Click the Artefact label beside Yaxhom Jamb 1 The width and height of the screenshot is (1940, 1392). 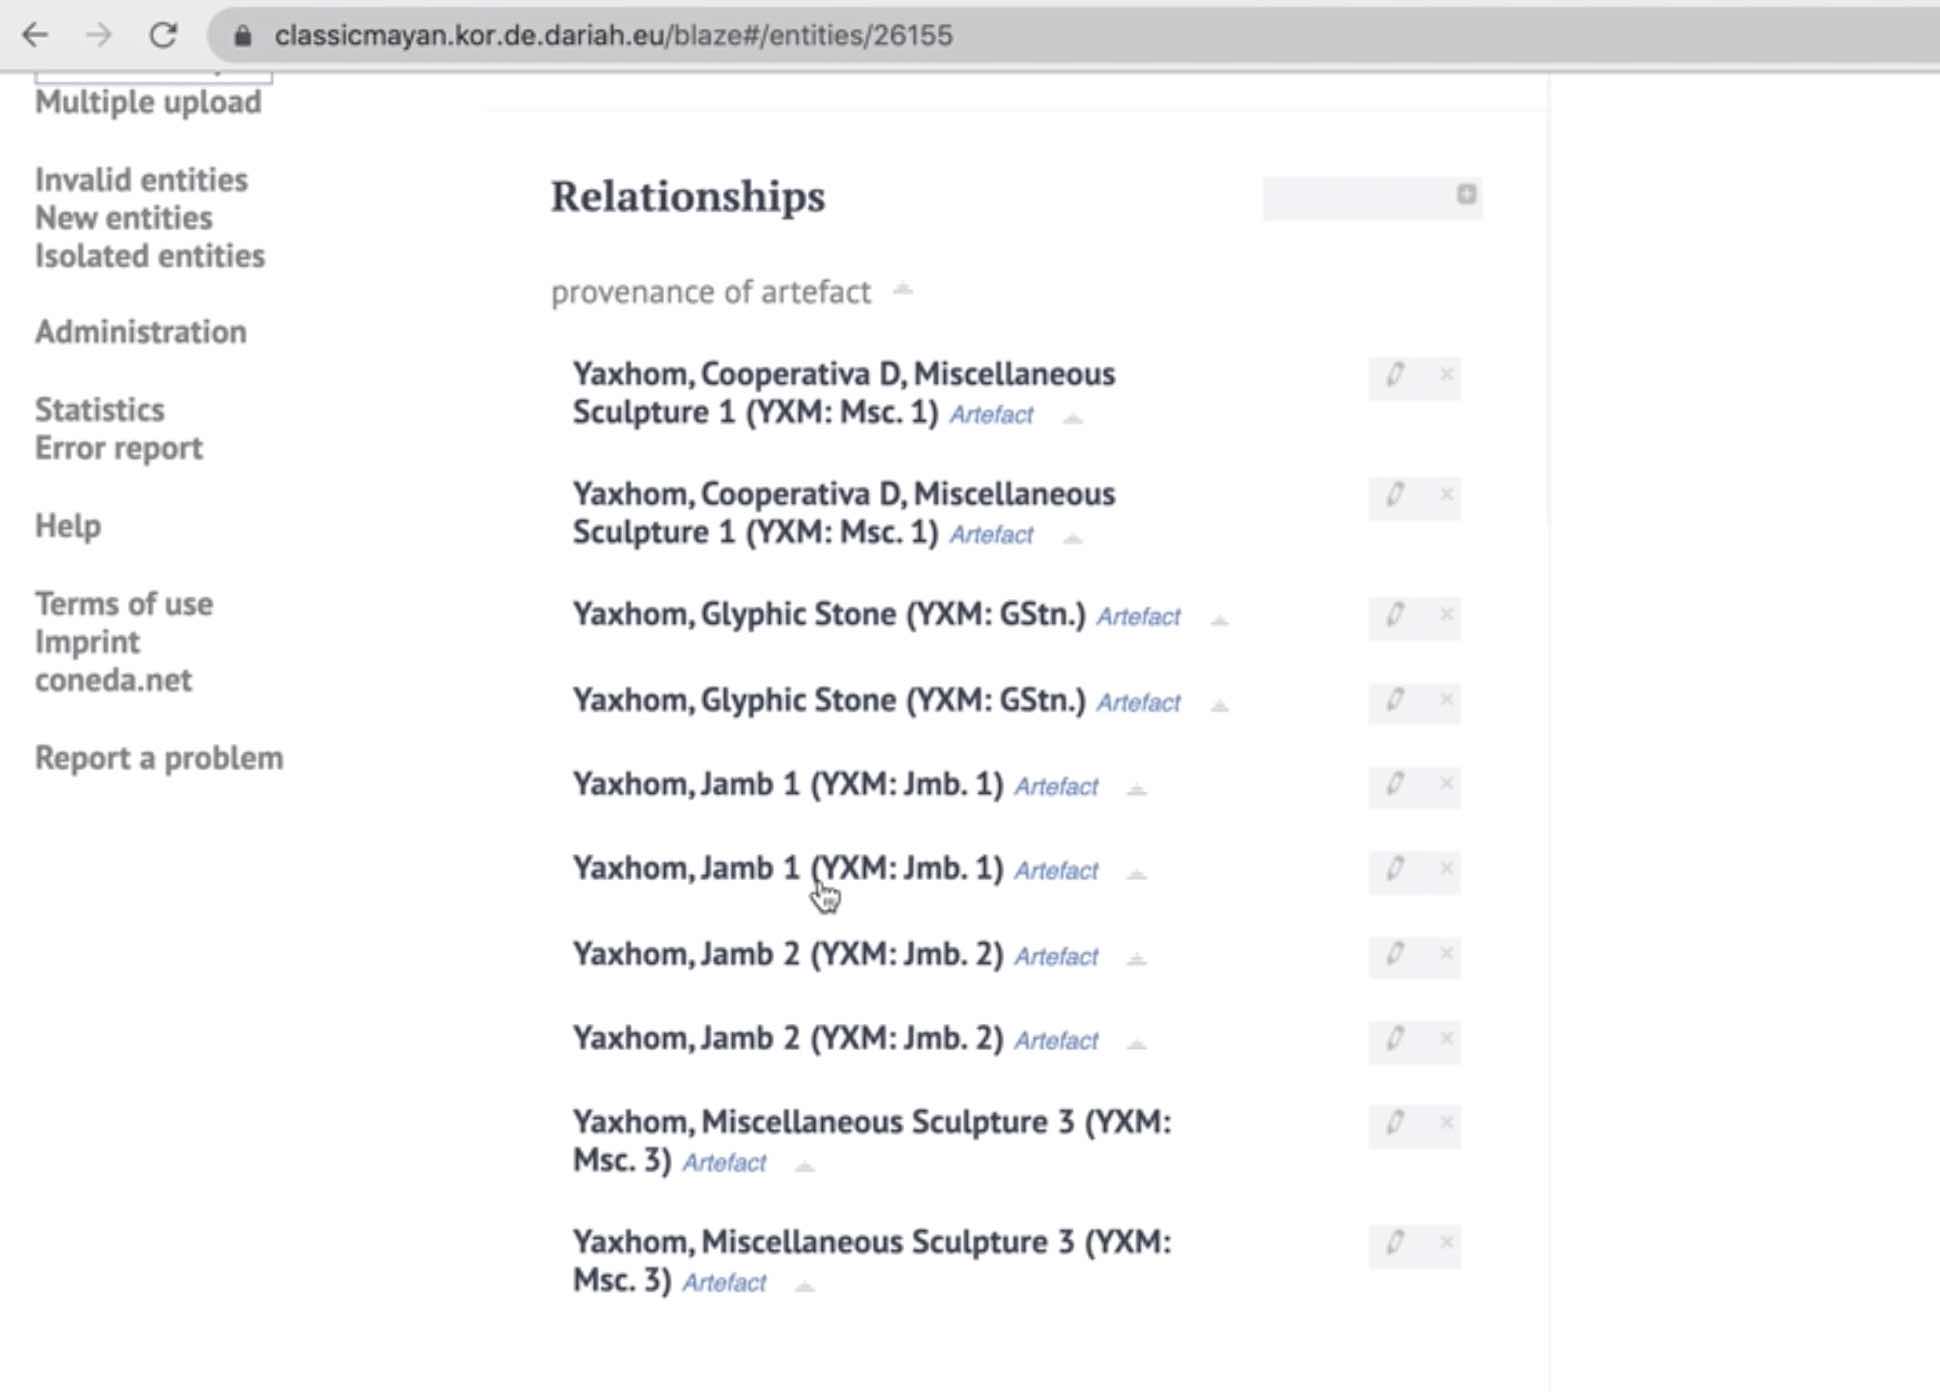(1056, 788)
